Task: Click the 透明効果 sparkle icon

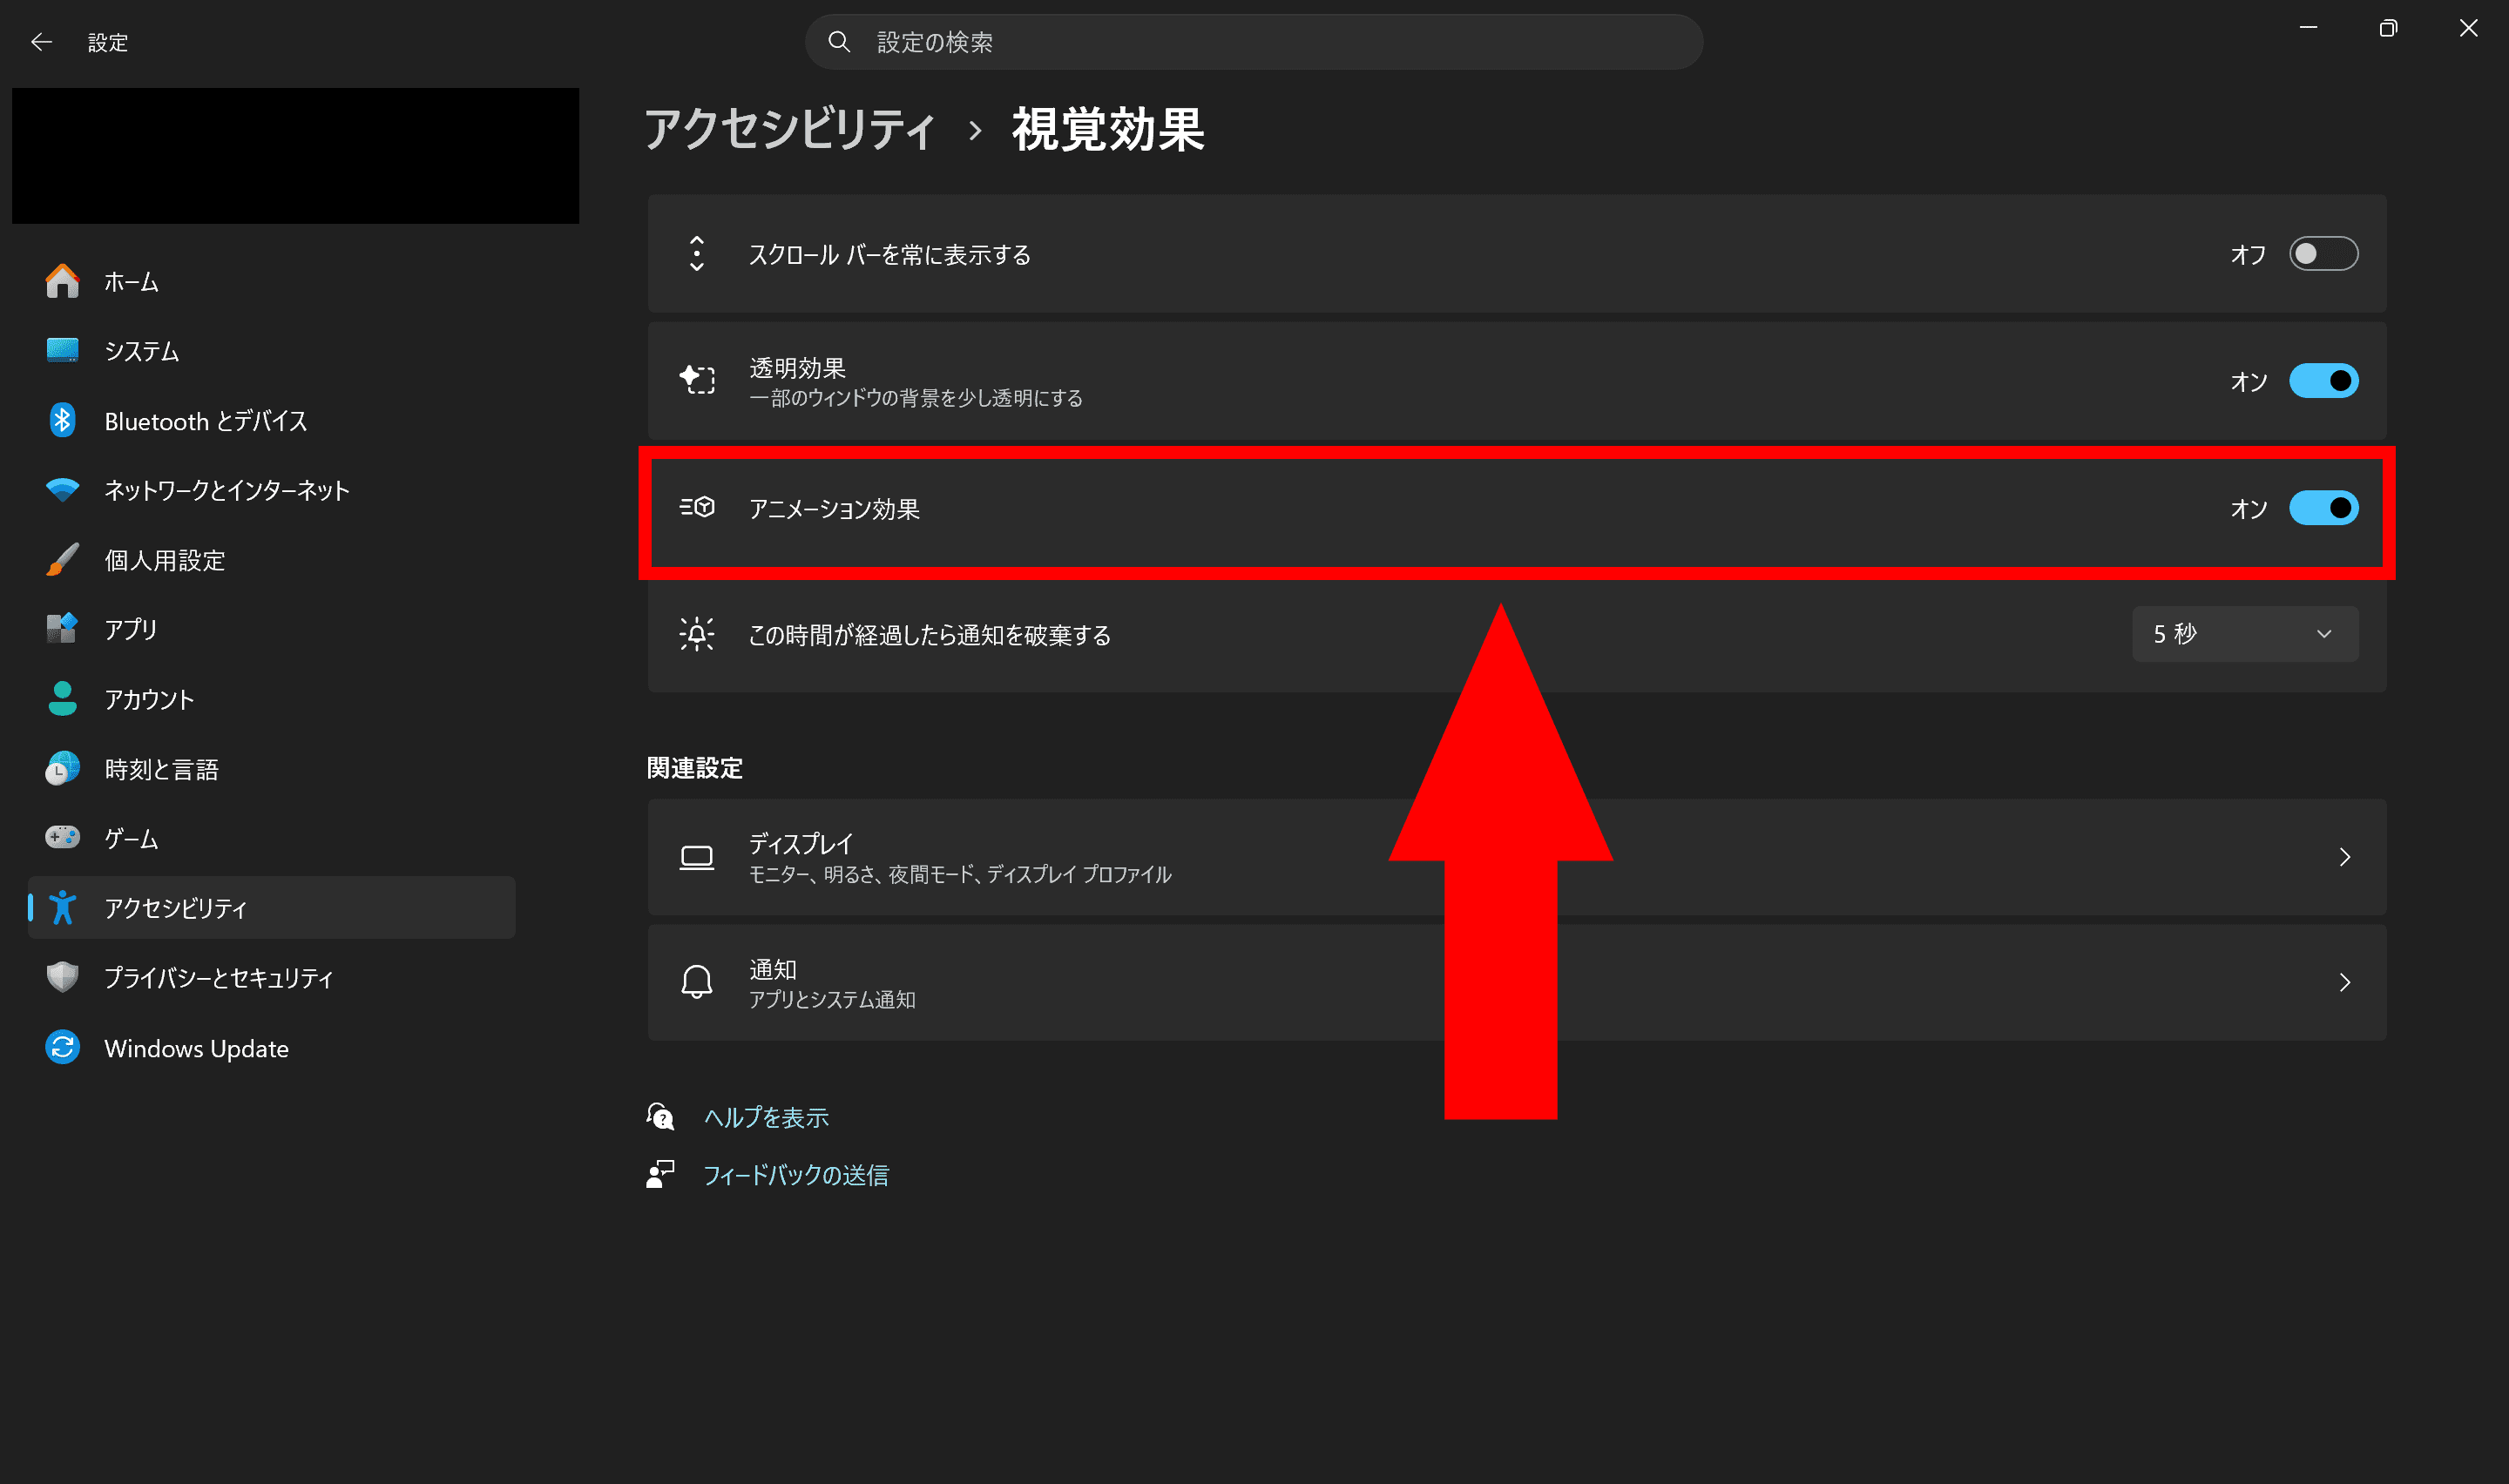Action: pos(697,380)
